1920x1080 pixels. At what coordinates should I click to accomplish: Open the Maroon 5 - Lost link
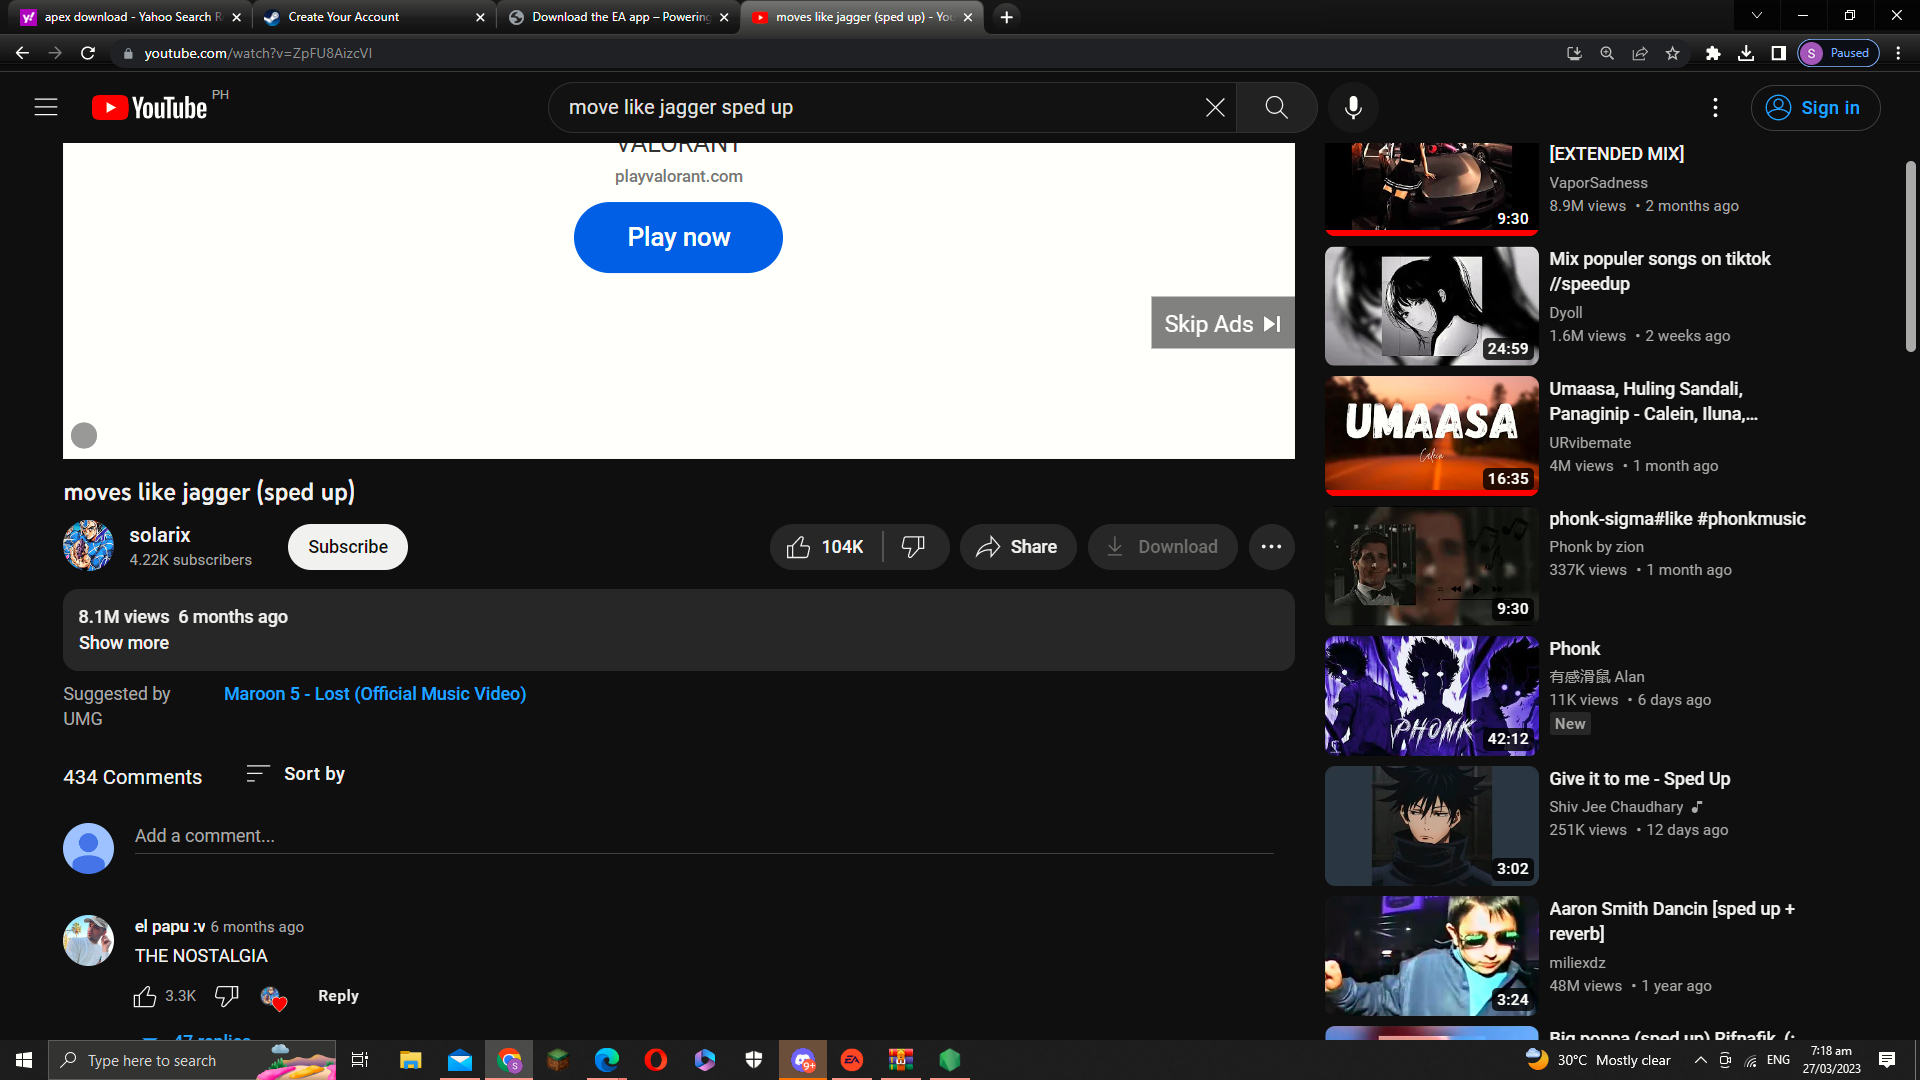(x=375, y=694)
